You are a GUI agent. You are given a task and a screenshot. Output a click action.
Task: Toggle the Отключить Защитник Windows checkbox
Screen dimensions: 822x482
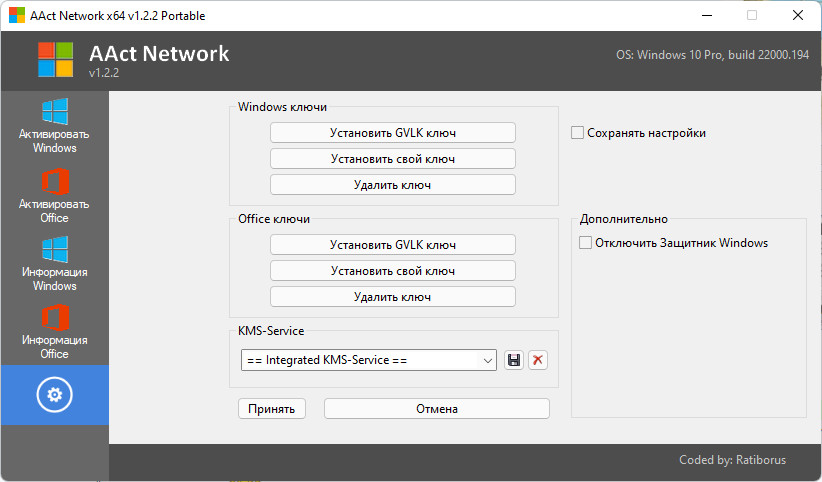point(586,243)
